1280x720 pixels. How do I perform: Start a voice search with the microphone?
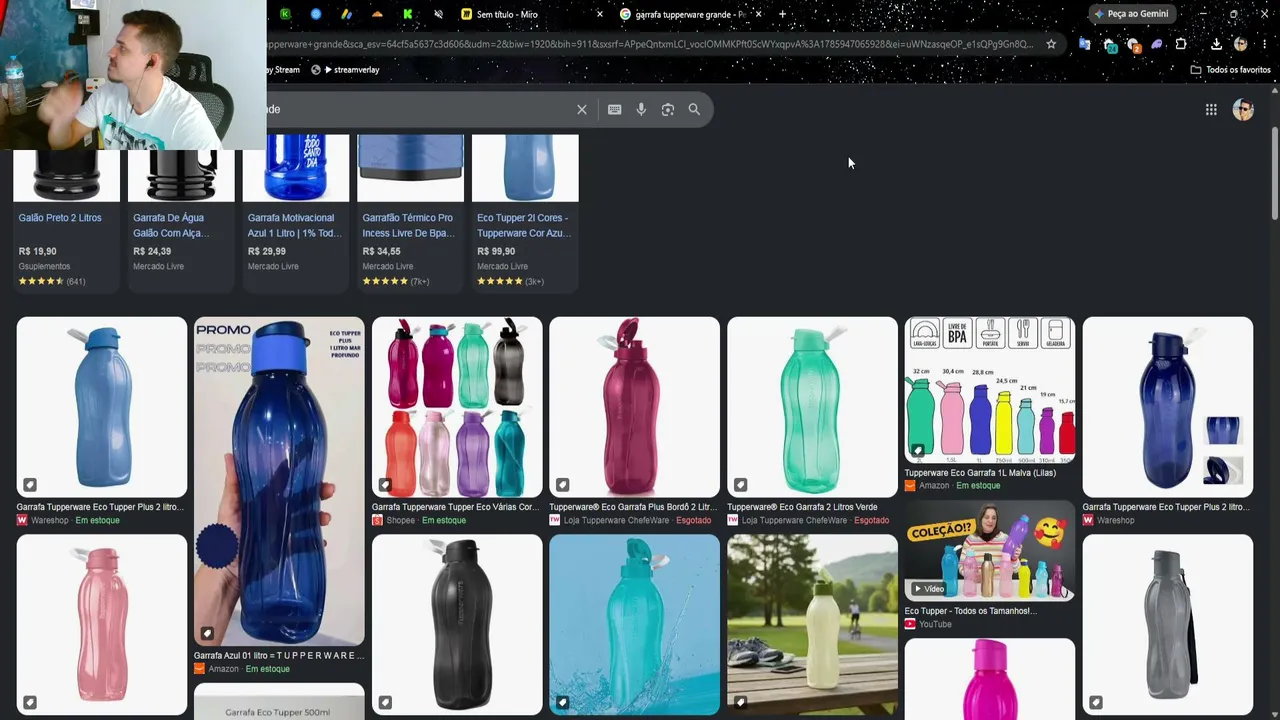point(641,110)
